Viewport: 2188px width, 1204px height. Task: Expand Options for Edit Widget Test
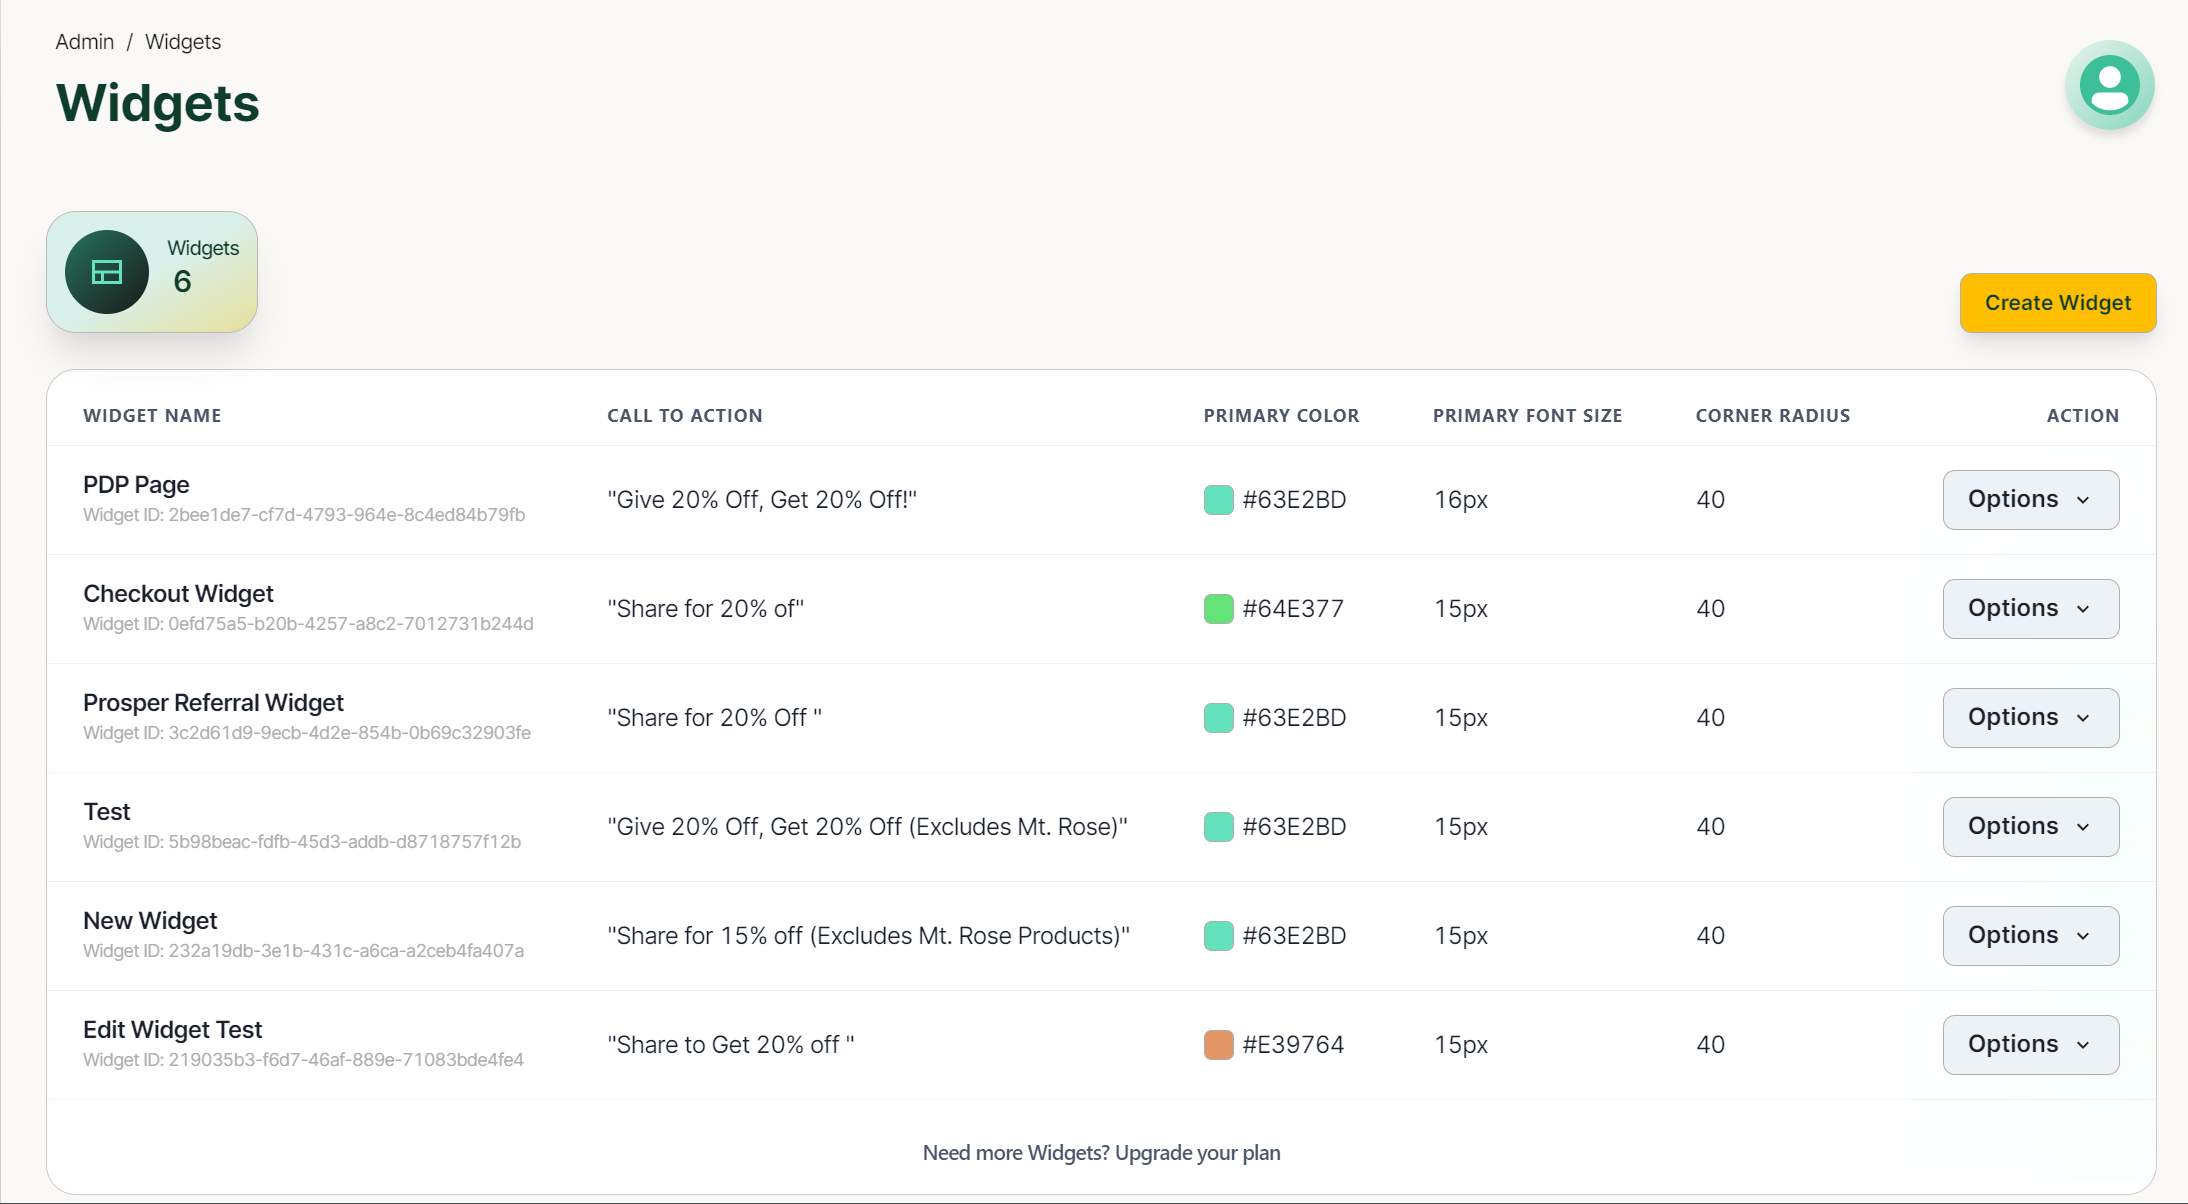coord(2030,1044)
